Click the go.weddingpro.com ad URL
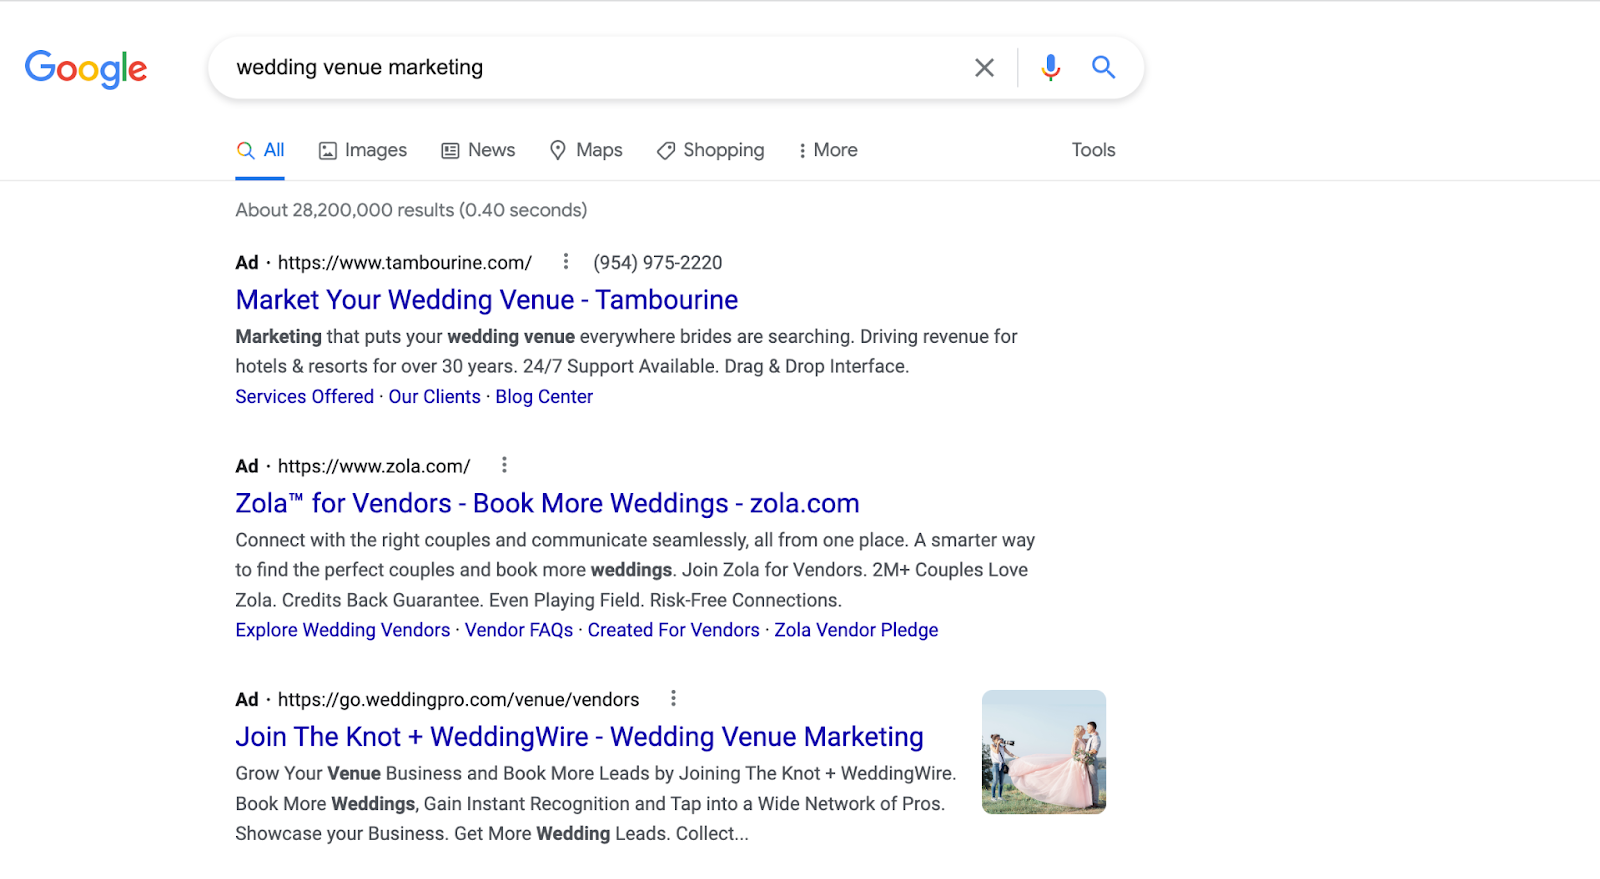 [459, 700]
